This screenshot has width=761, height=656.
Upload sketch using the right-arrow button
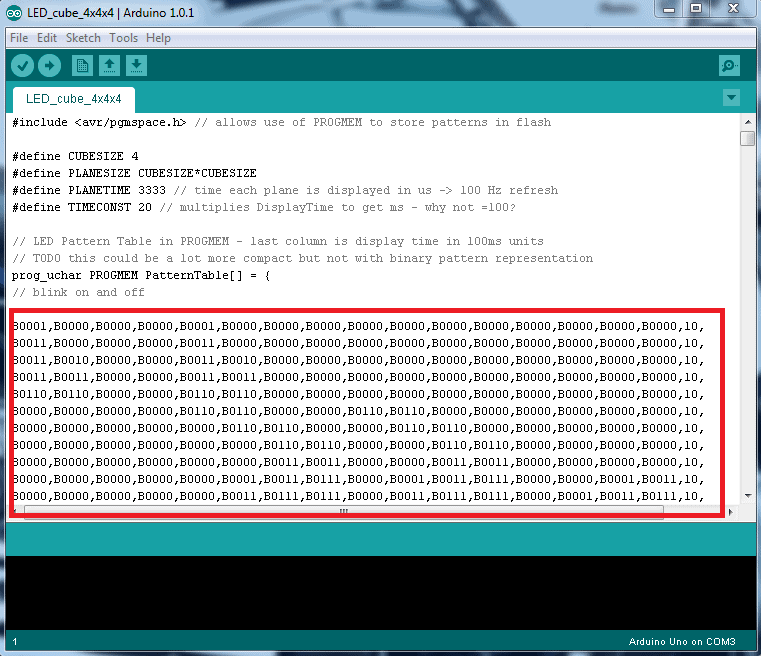coord(50,66)
